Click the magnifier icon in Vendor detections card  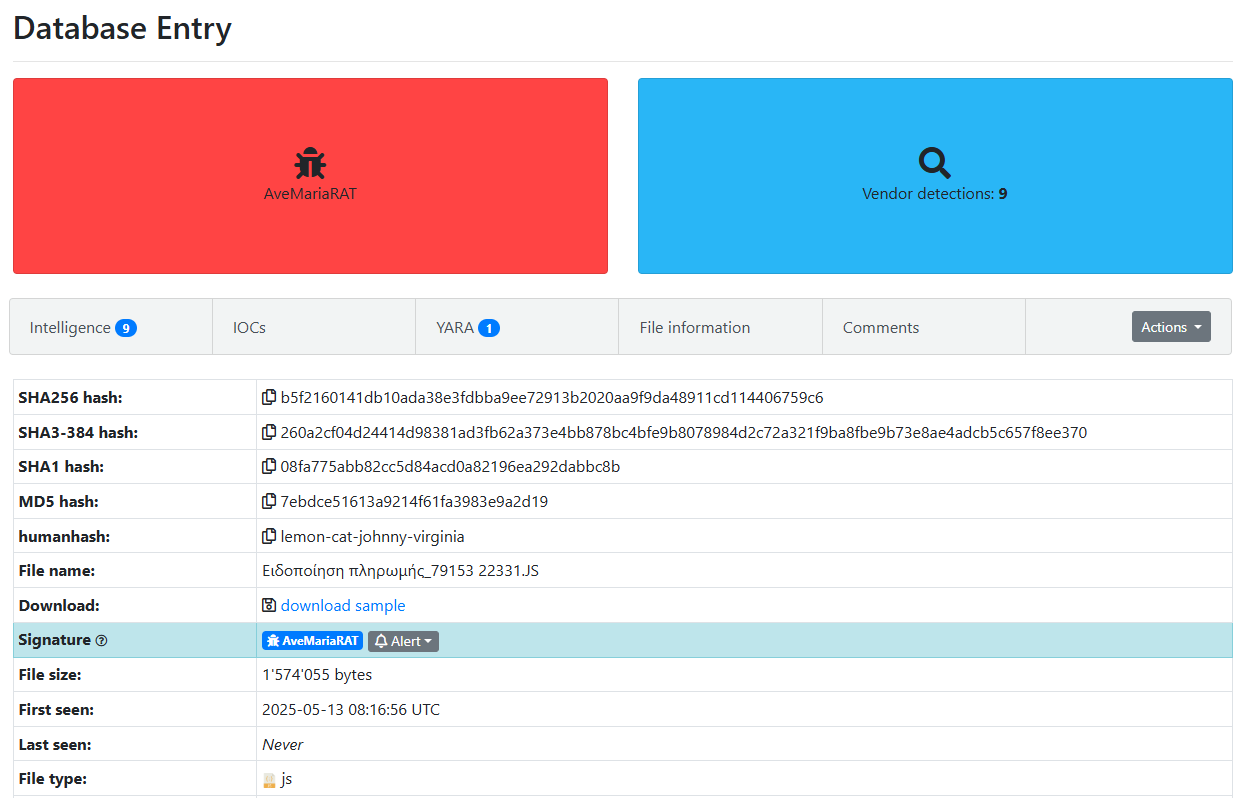pyautogui.click(x=934, y=163)
